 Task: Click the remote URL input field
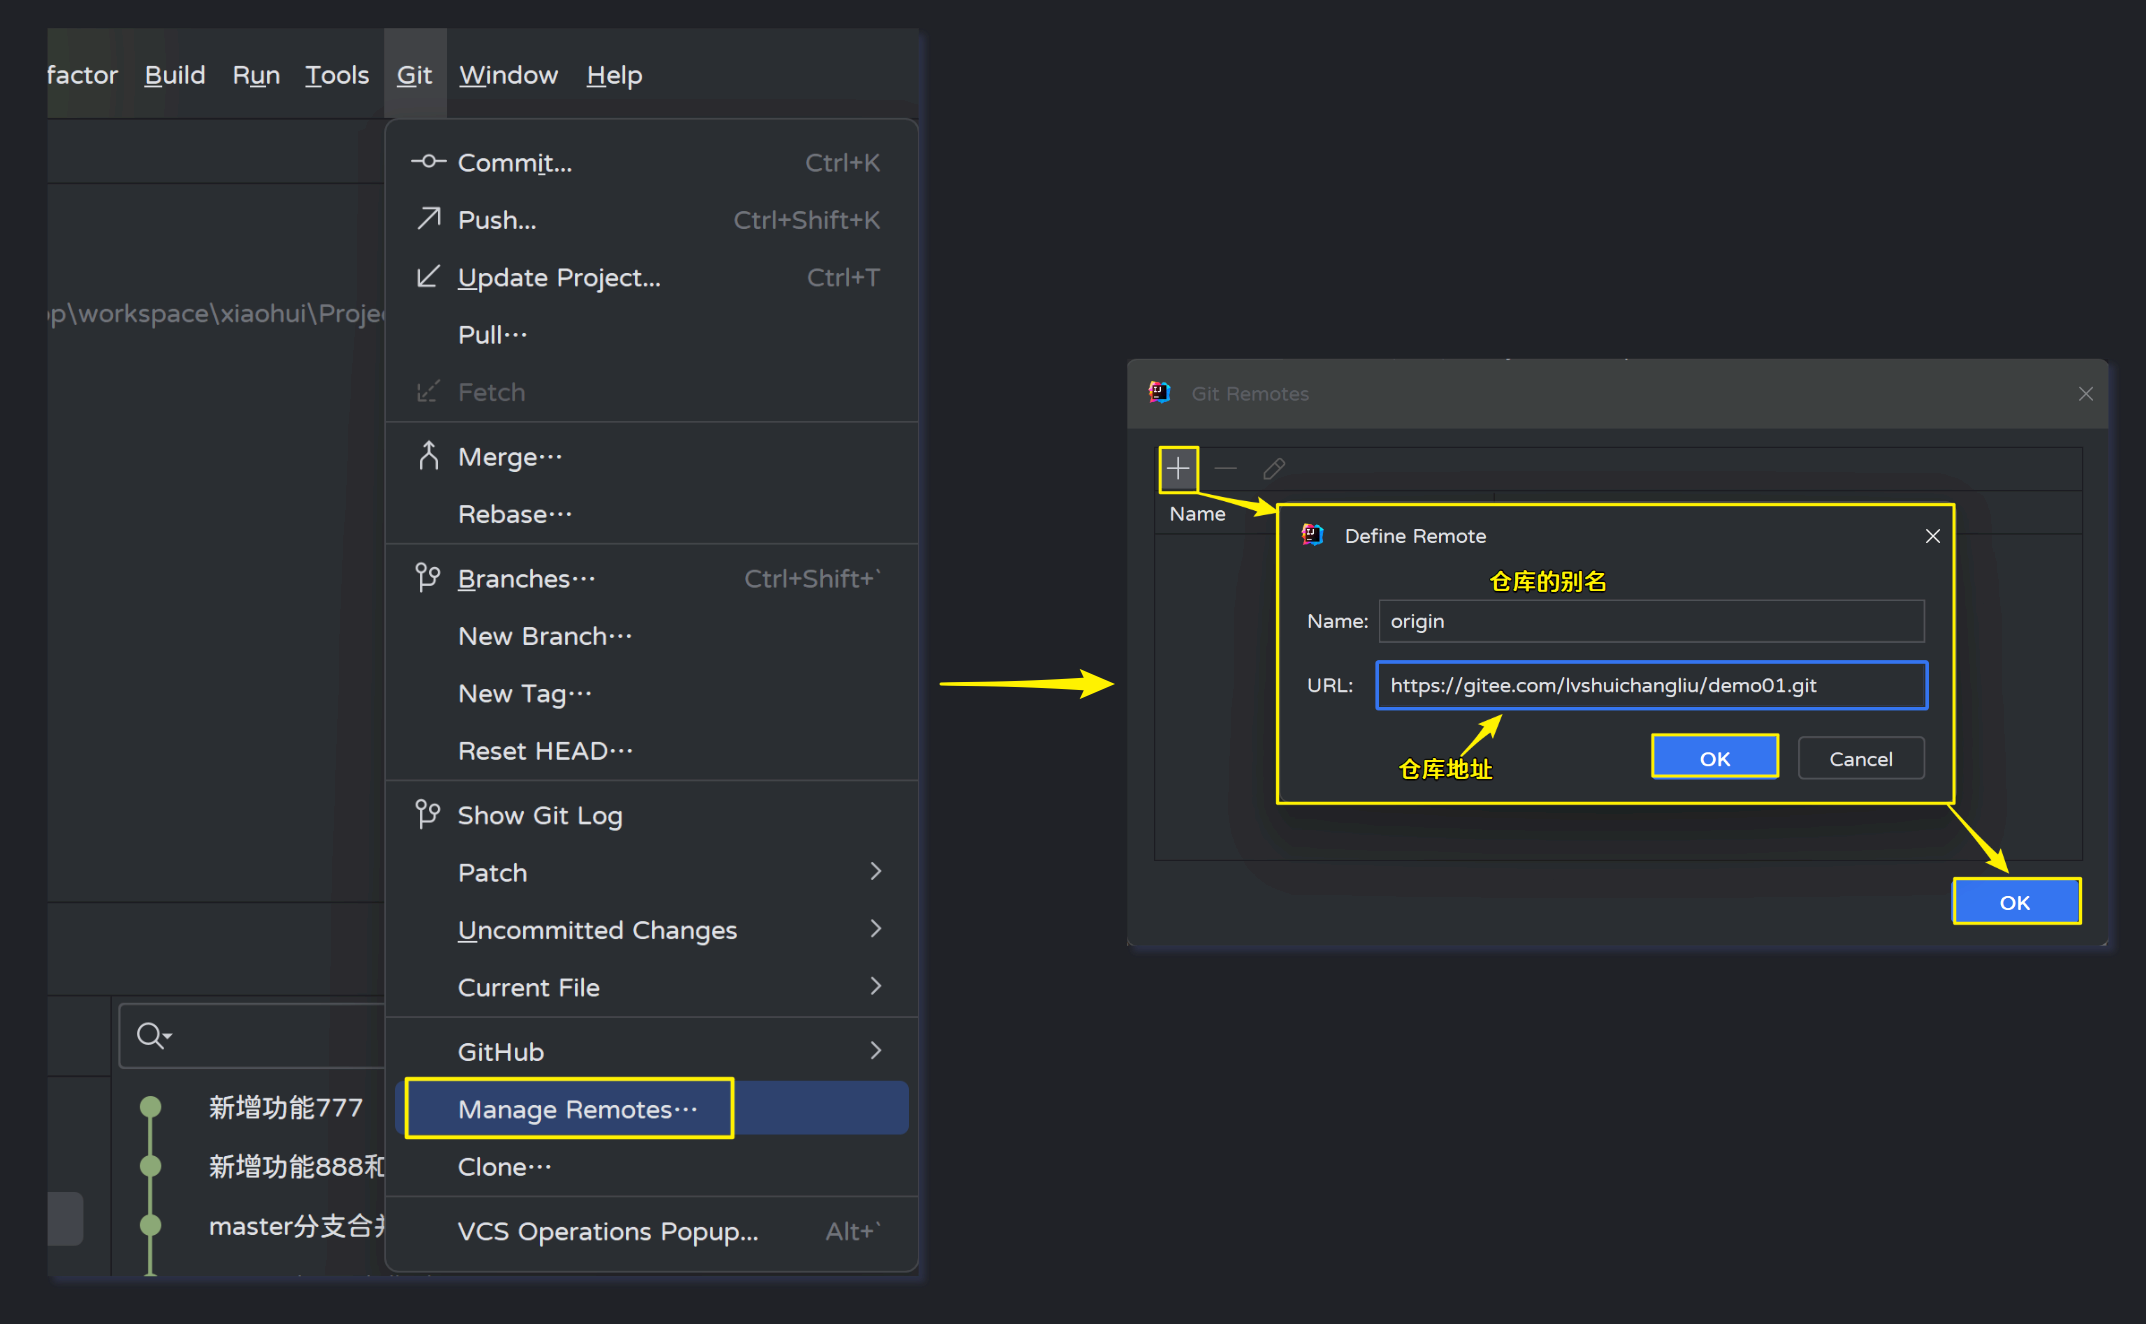coord(1650,685)
